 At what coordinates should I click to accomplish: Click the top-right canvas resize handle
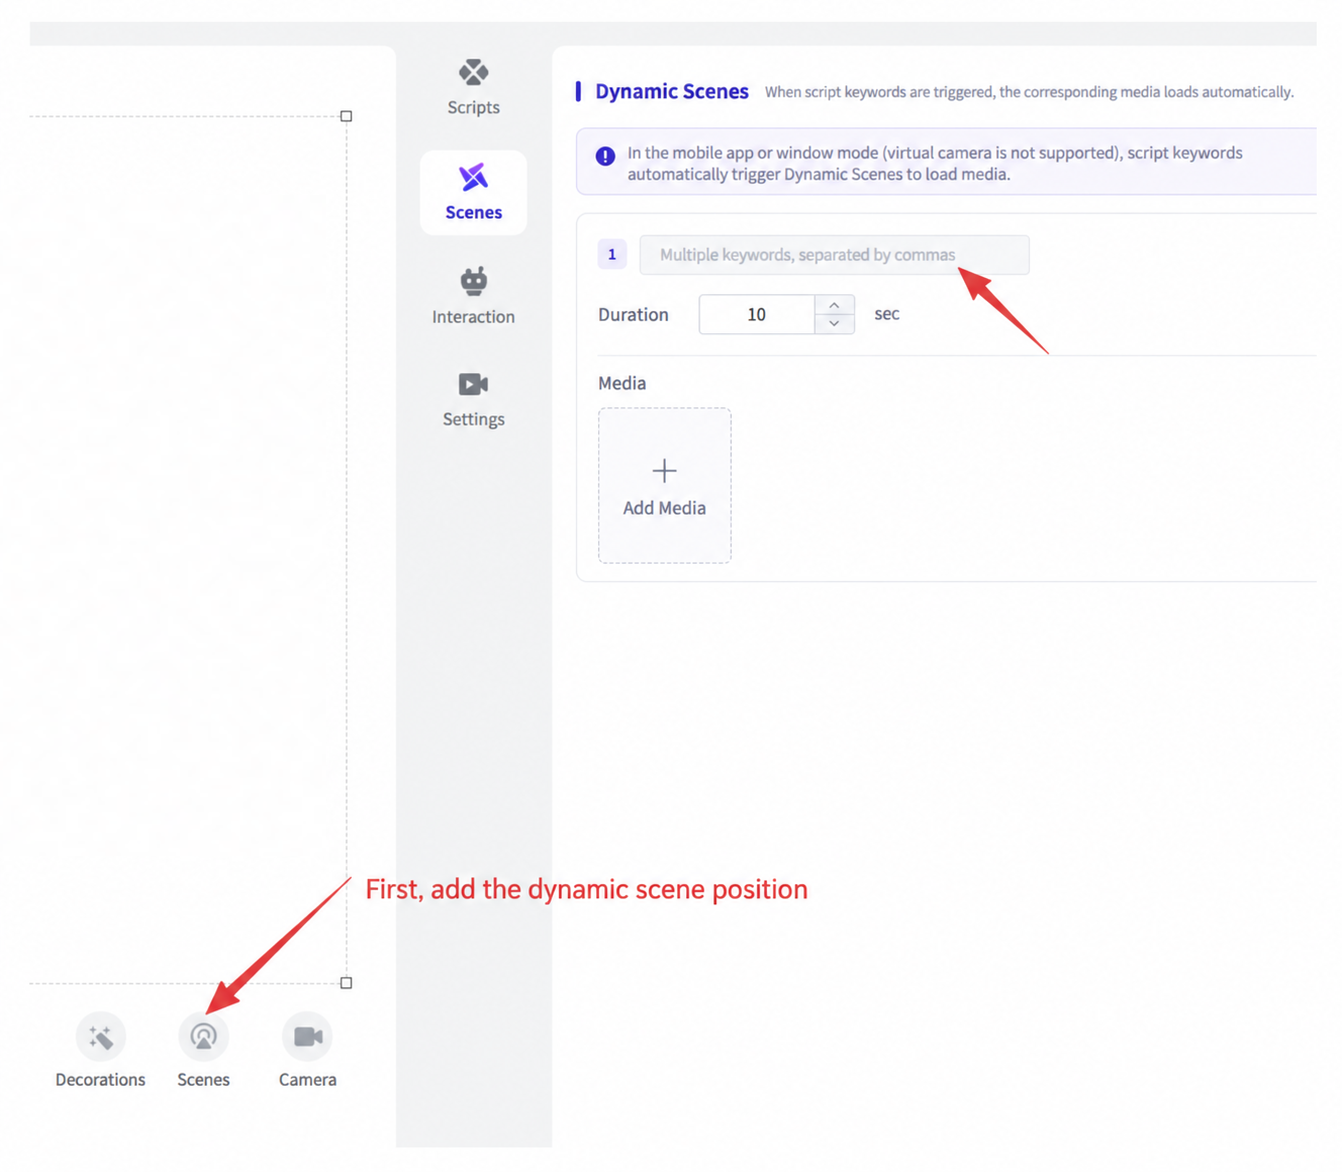pos(346,116)
